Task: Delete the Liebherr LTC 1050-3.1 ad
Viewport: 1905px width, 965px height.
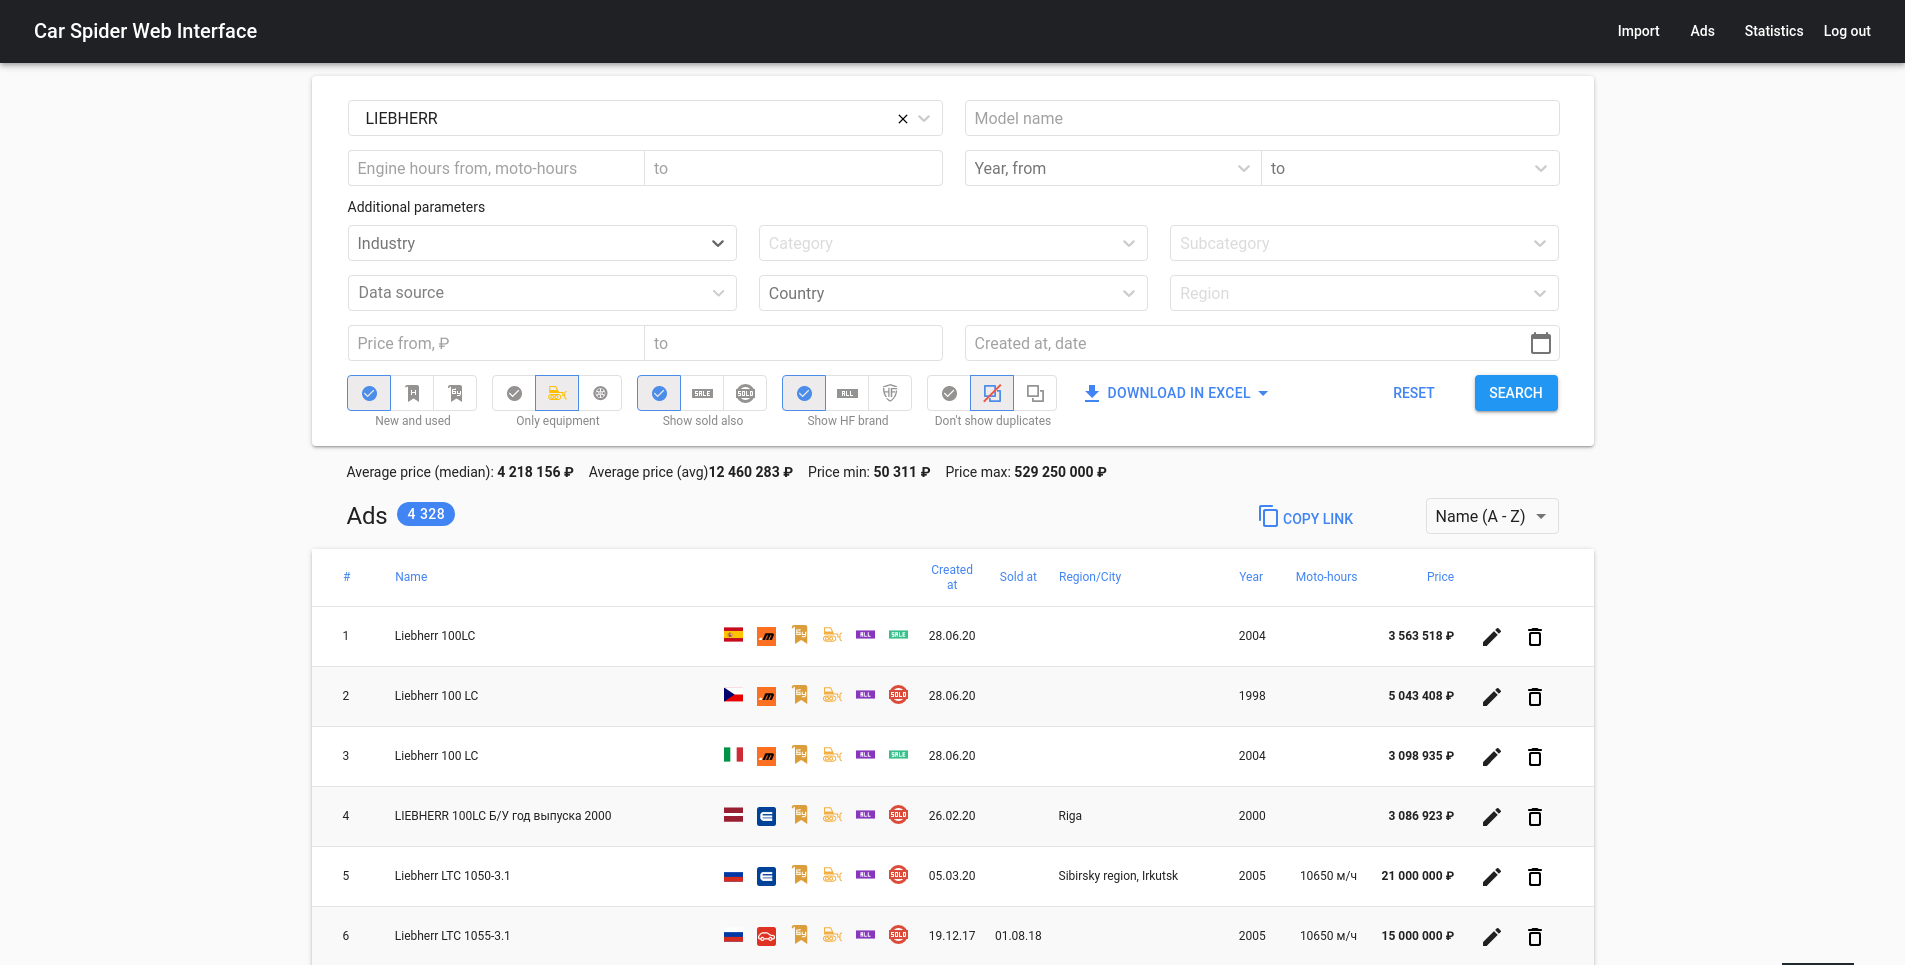Action: (x=1534, y=877)
